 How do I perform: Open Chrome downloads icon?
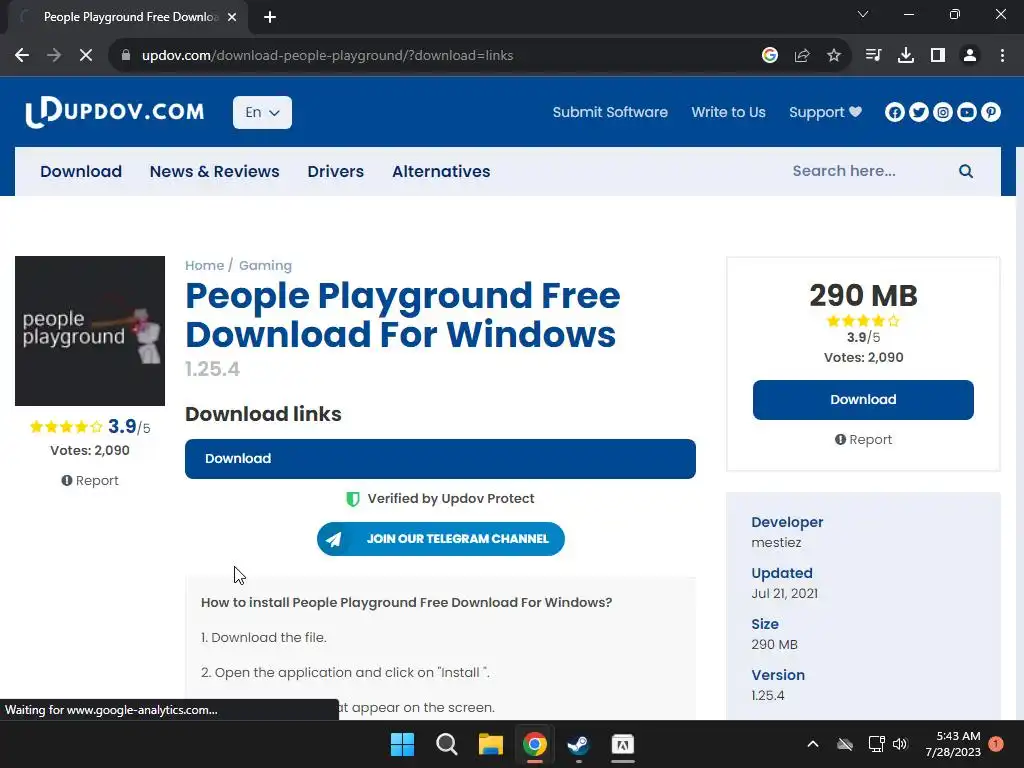(x=906, y=56)
